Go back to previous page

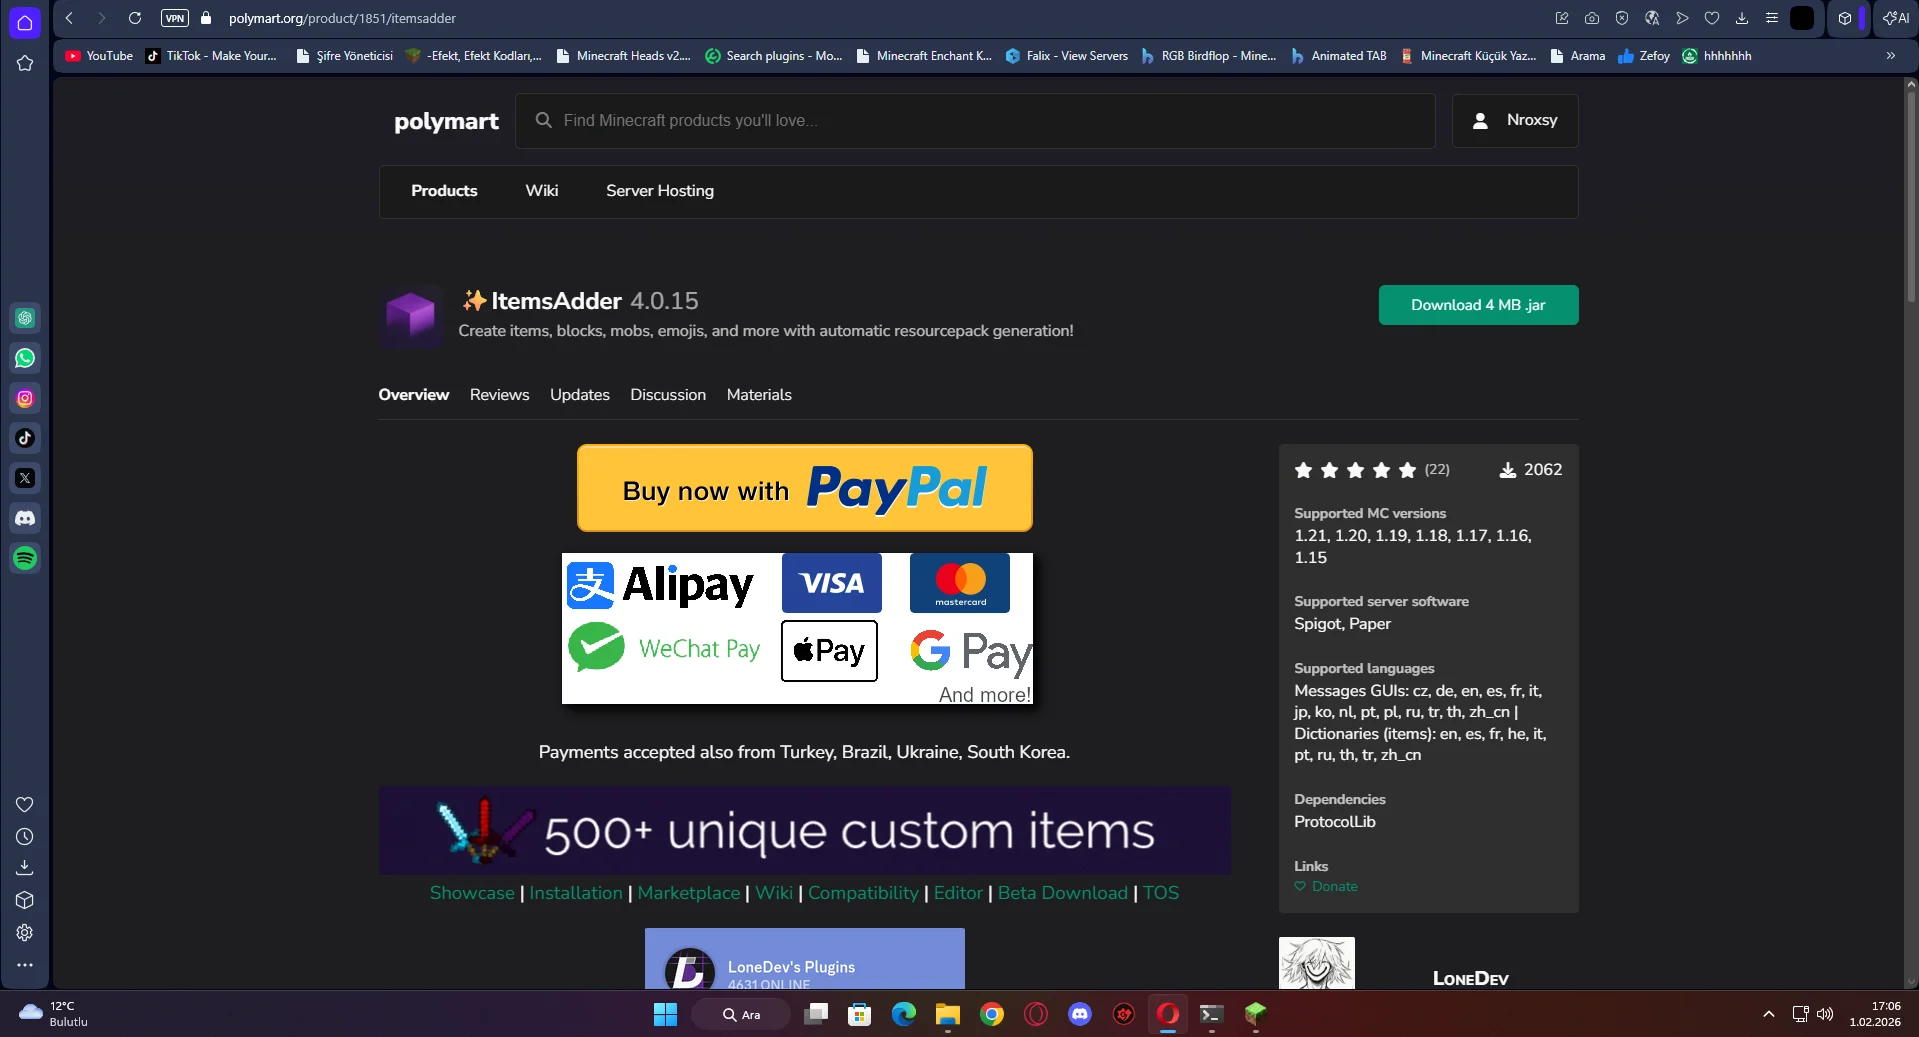coord(69,18)
